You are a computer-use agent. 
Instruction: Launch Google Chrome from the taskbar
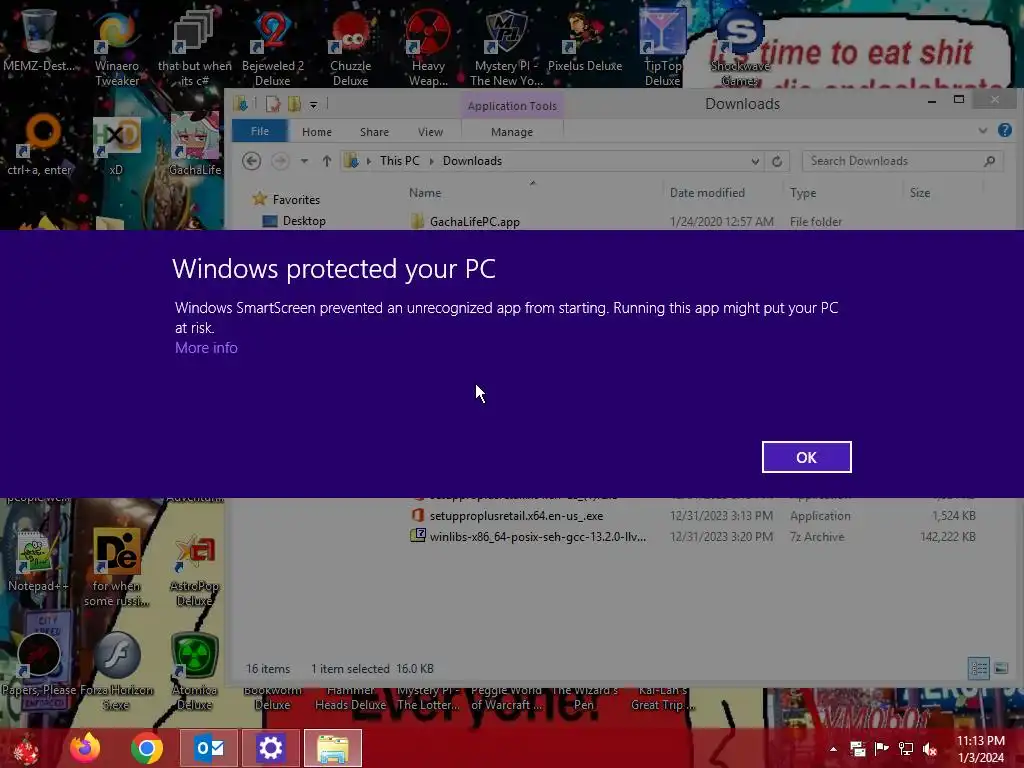pos(147,748)
